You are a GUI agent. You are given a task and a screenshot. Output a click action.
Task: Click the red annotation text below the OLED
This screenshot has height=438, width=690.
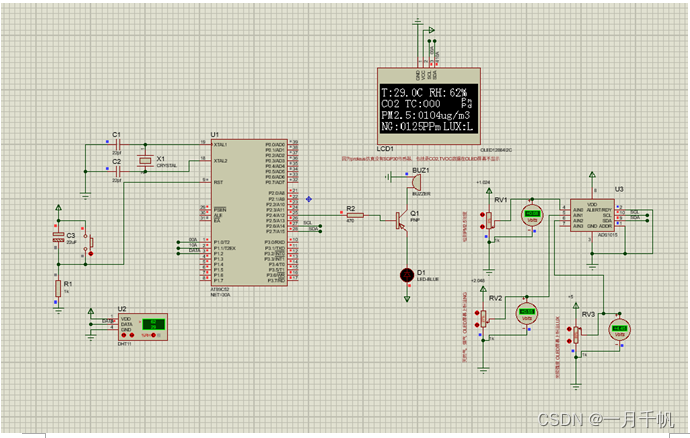[x=421, y=158]
